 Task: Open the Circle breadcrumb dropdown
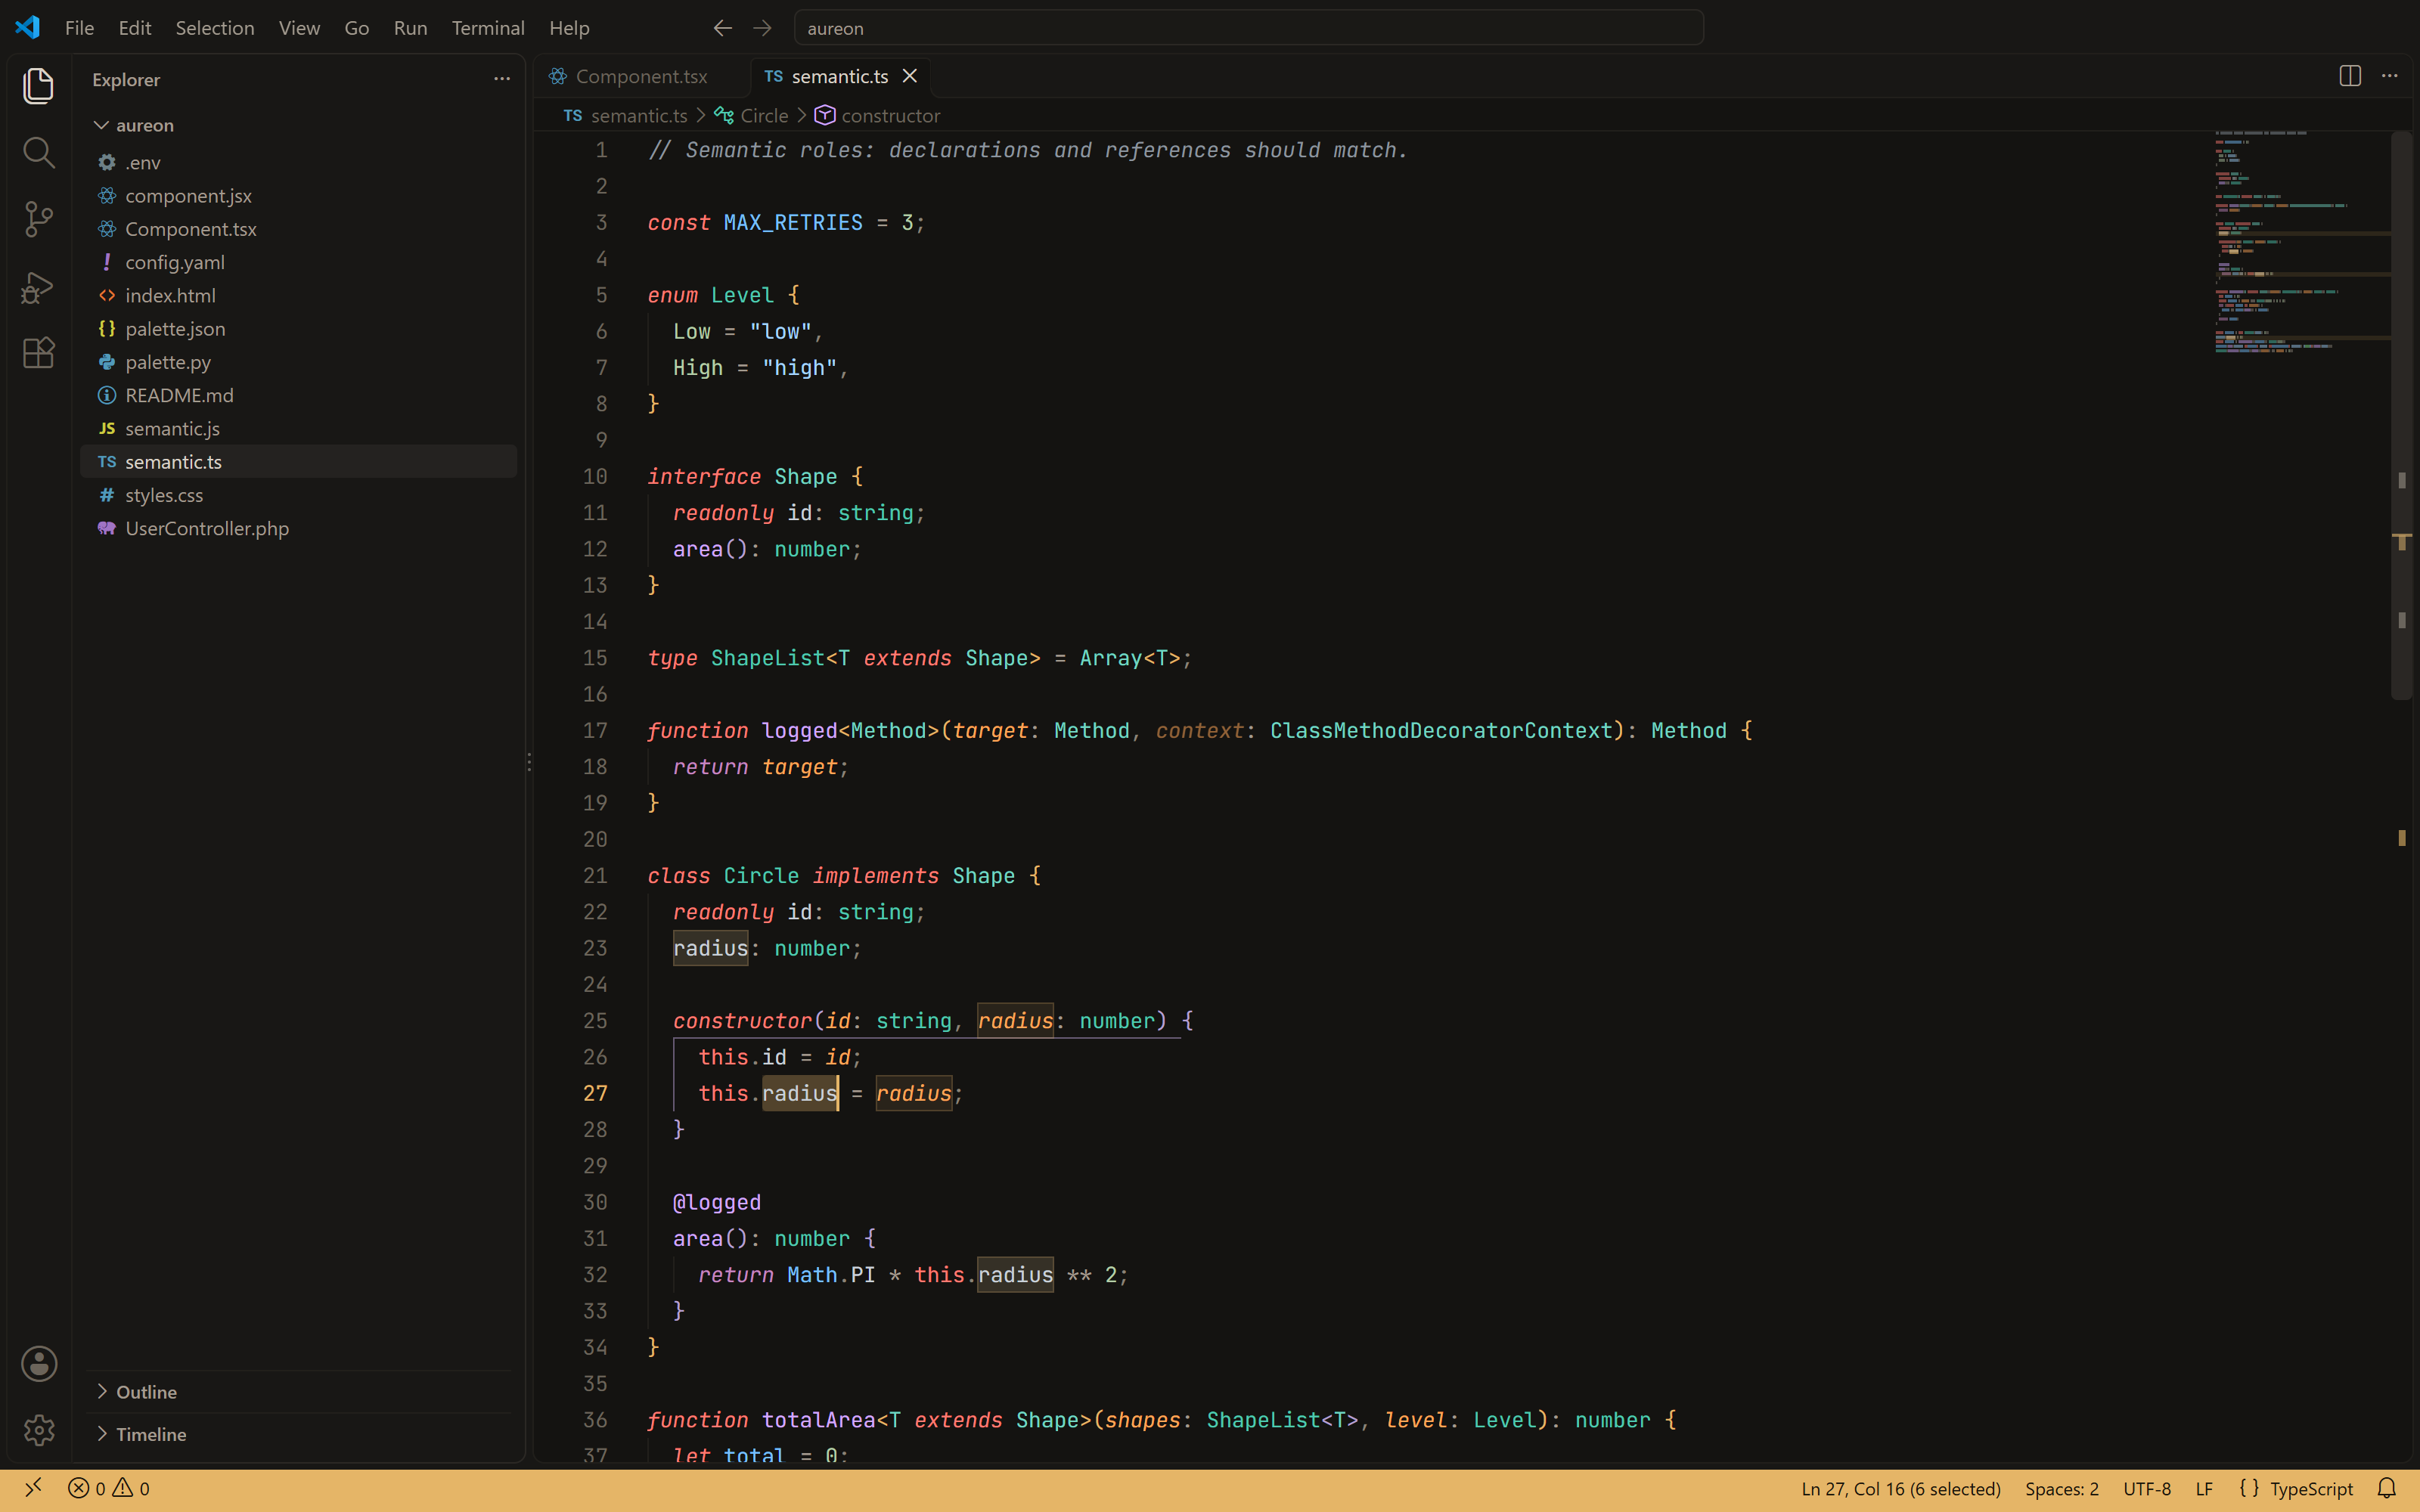[752, 116]
